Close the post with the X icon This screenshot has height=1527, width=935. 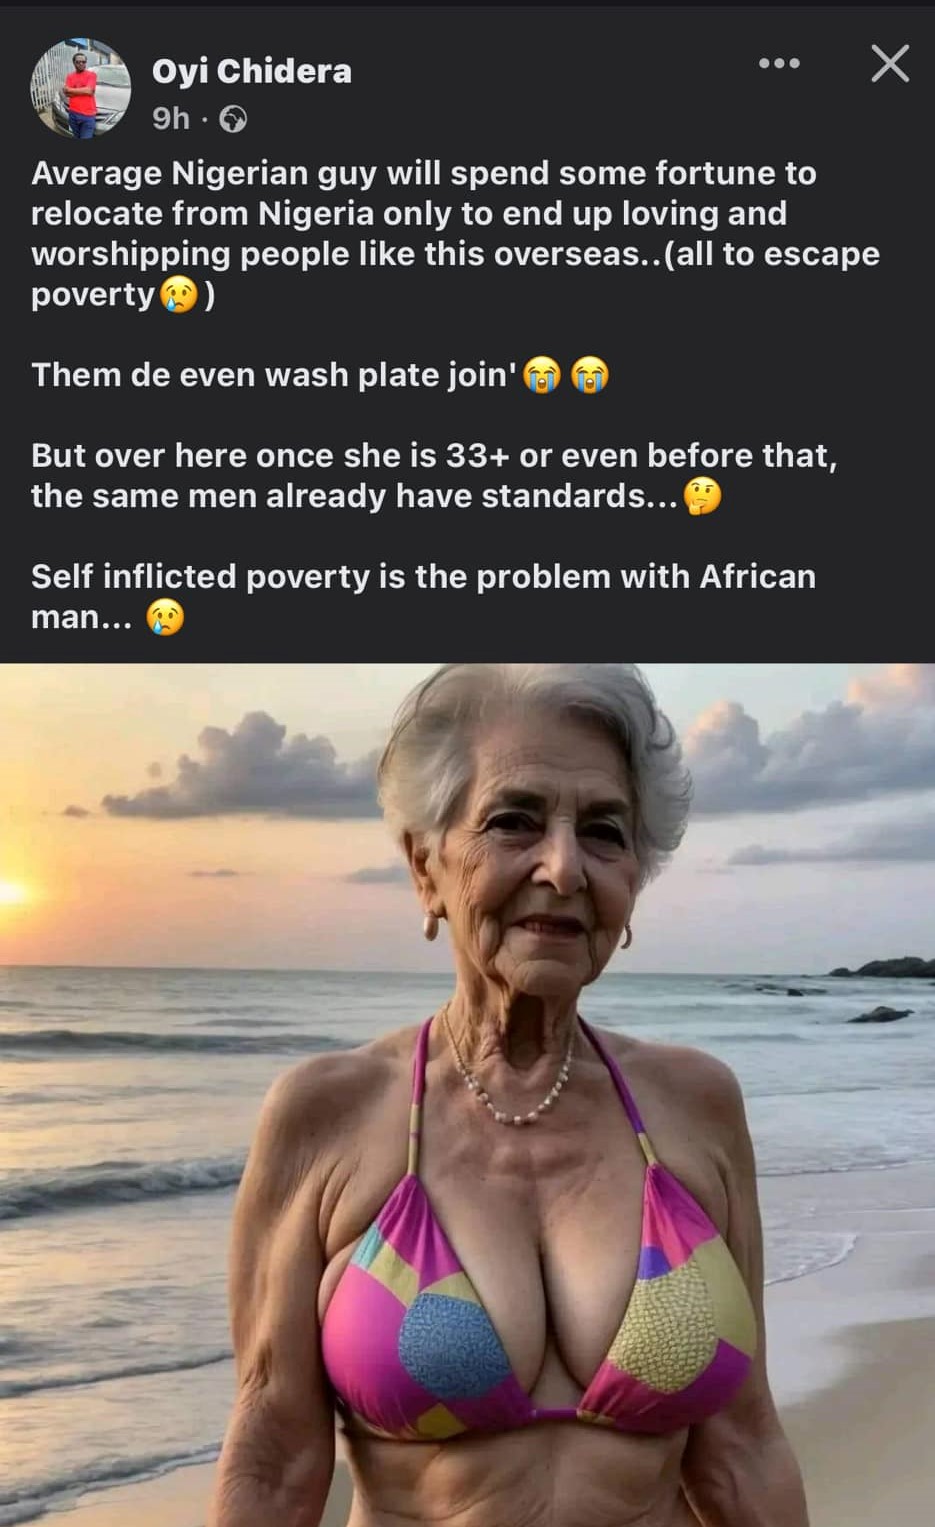tap(889, 64)
